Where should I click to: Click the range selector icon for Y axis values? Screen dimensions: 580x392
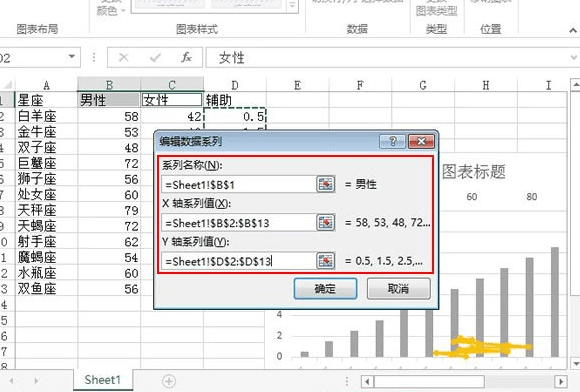pyautogui.click(x=326, y=261)
